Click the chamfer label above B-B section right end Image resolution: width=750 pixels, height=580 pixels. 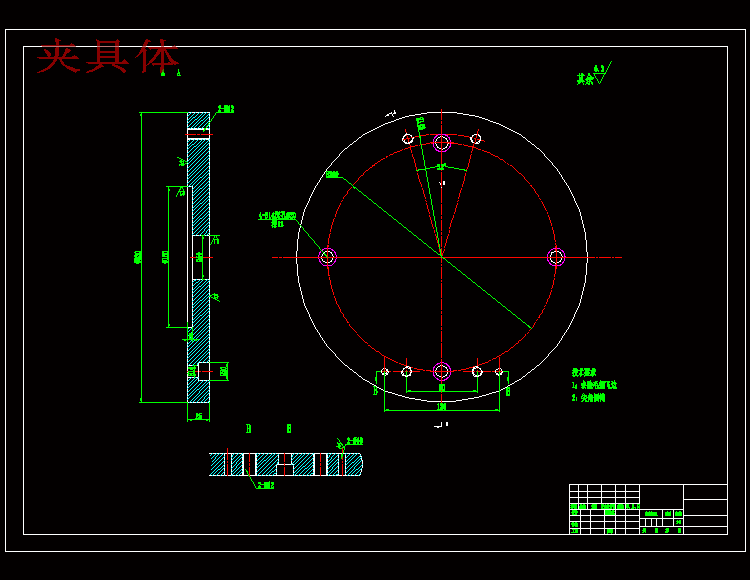pyautogui.click(x=354, y=441)
